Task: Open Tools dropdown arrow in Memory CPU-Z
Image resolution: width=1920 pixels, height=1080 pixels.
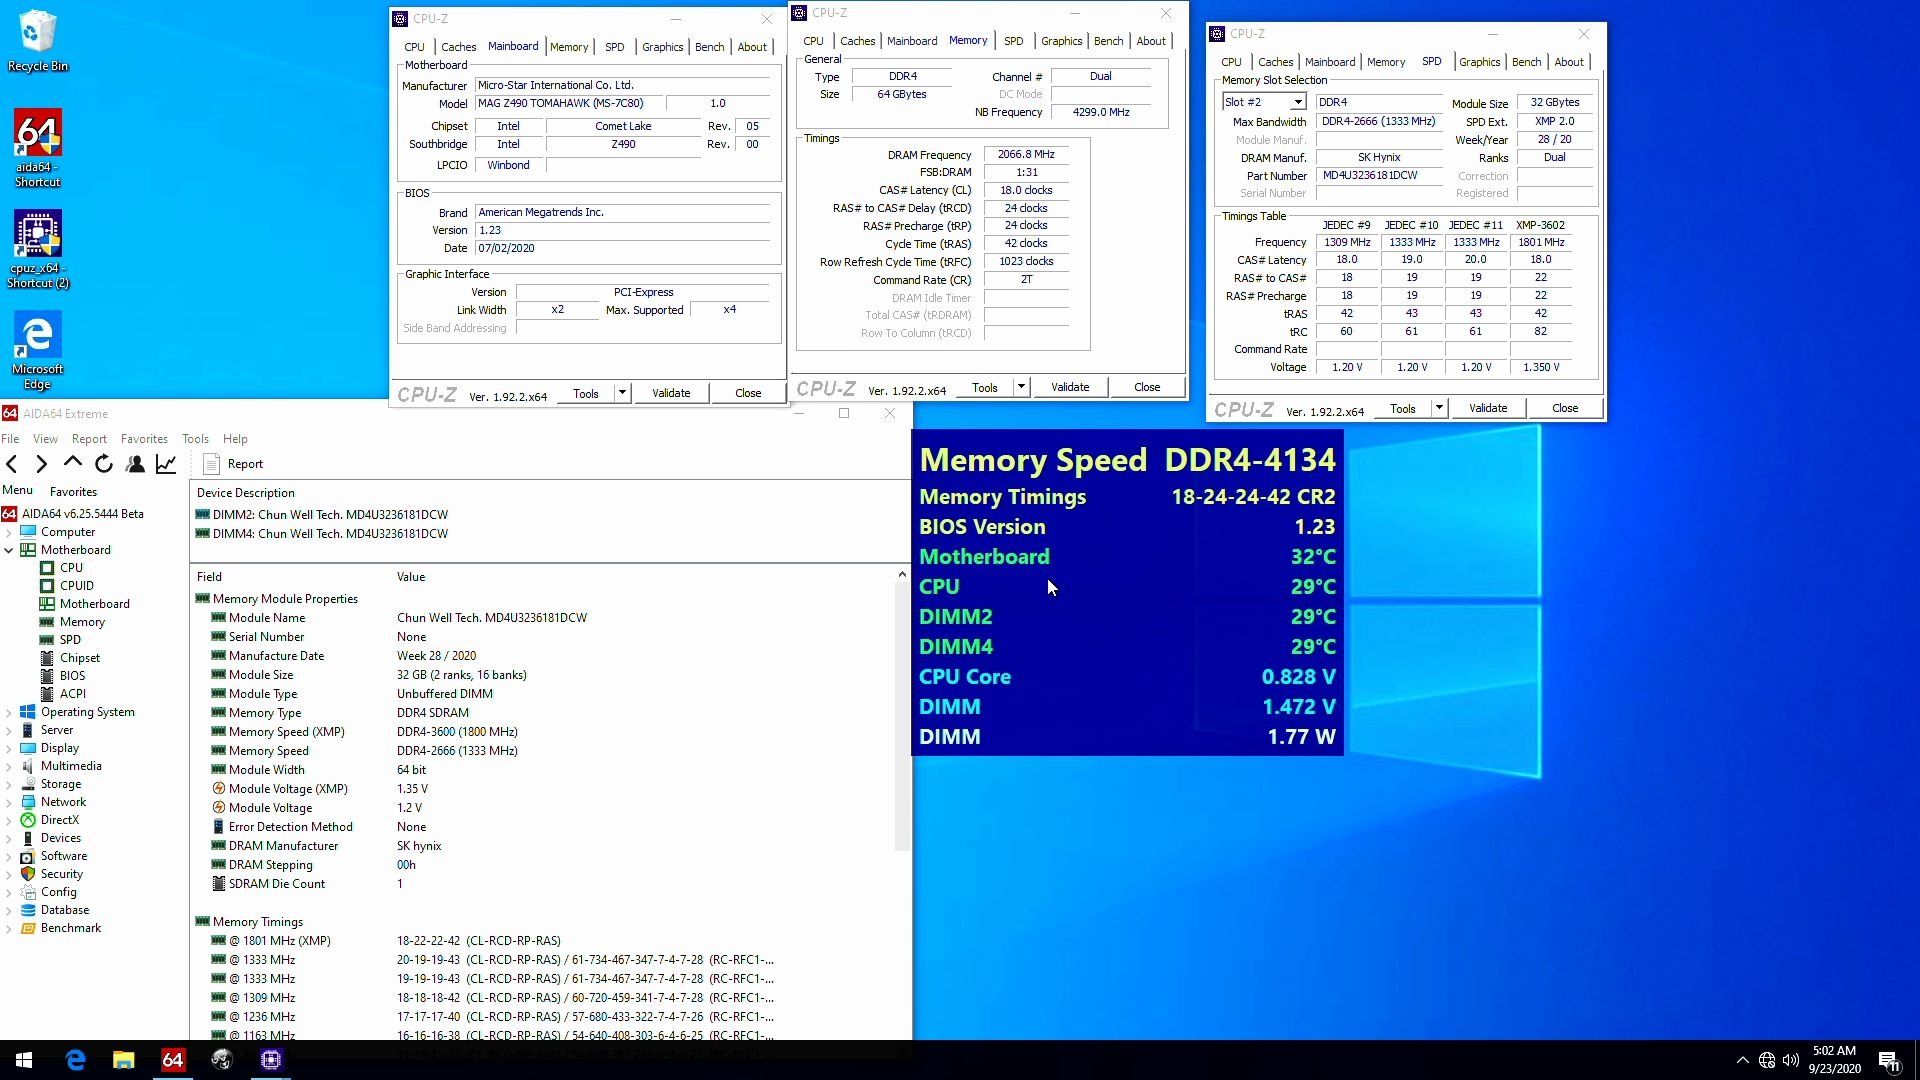Action: point(1021,387)
